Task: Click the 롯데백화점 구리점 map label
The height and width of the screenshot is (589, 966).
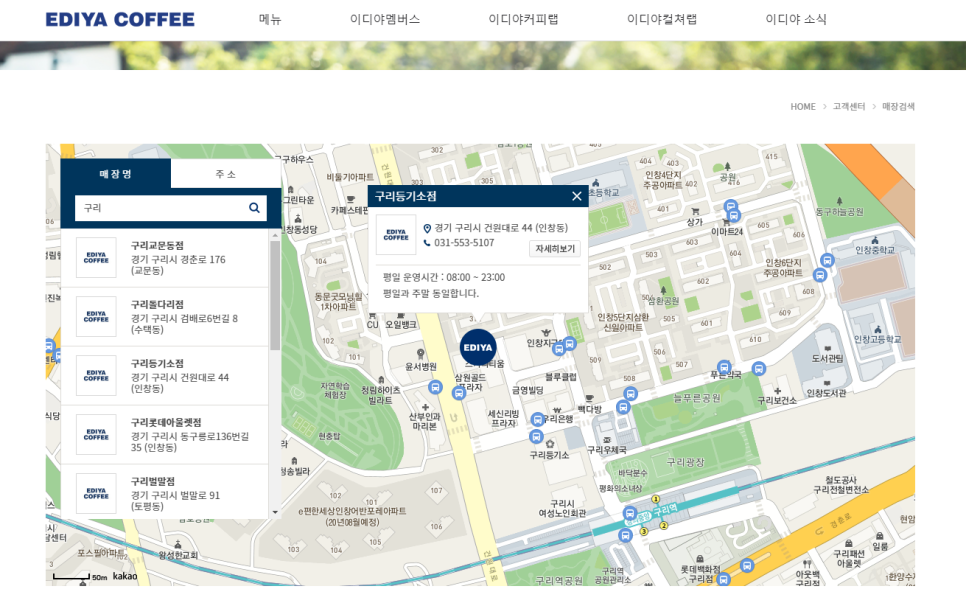Action: point(700,574)
